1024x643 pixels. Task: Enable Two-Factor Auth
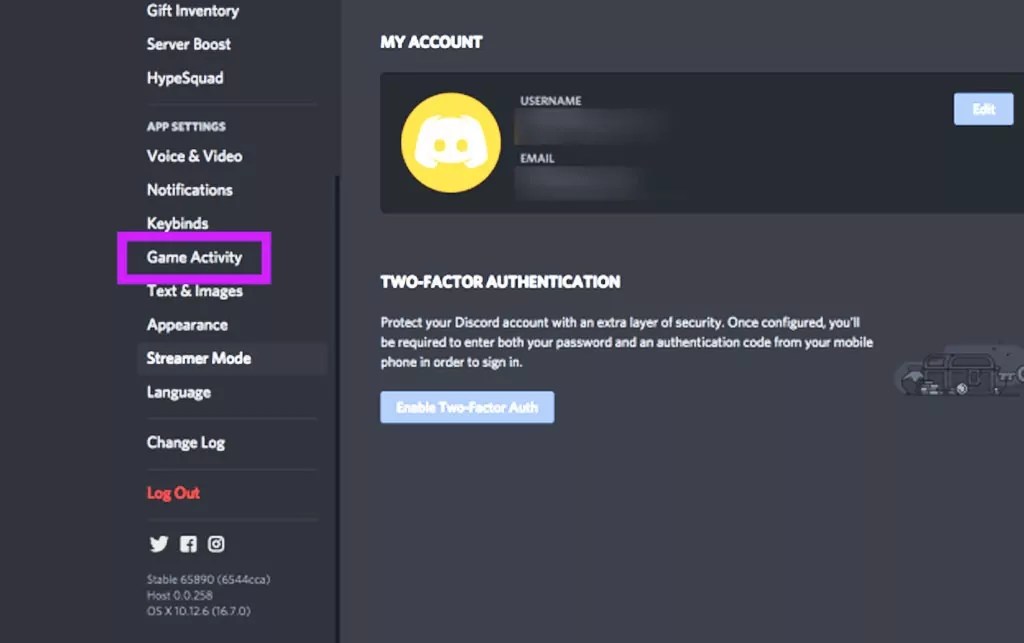pyautogui.click(x=467, y=407)
